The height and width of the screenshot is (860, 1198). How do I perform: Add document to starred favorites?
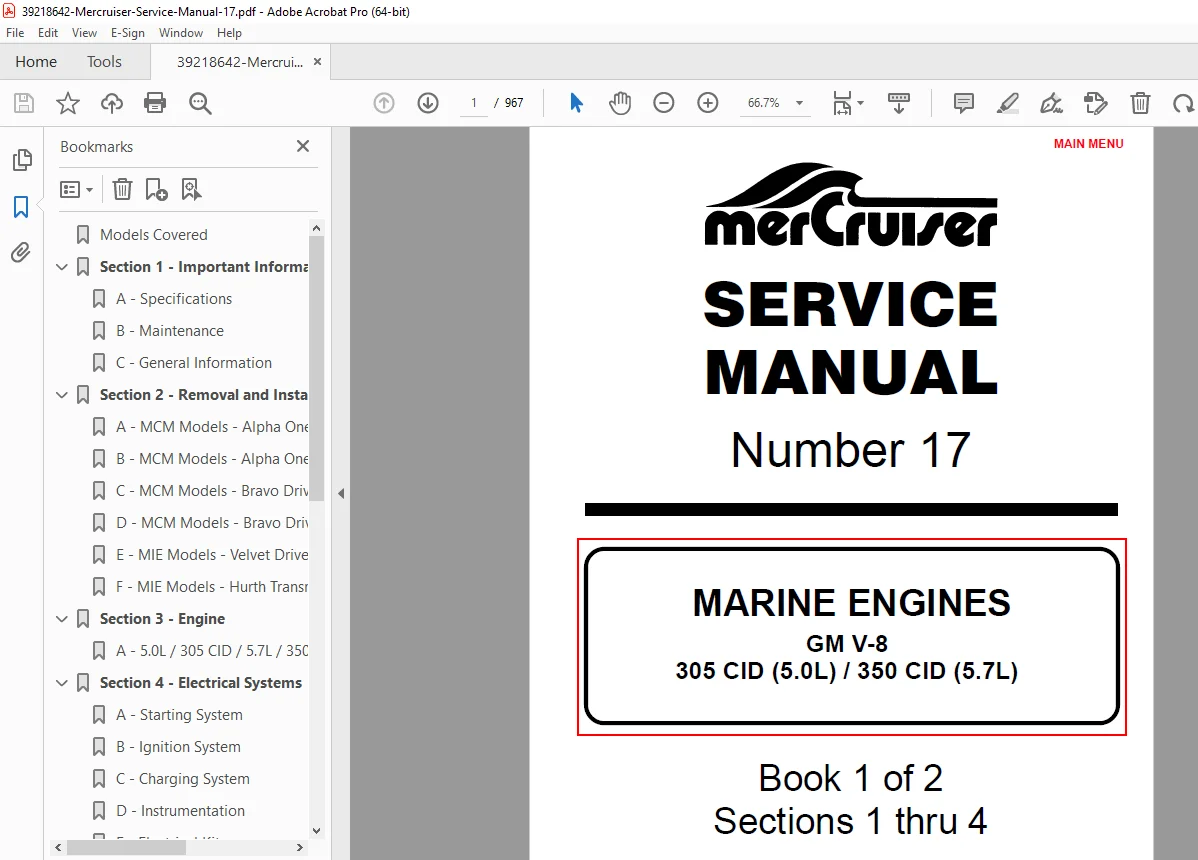coord(68,103)
